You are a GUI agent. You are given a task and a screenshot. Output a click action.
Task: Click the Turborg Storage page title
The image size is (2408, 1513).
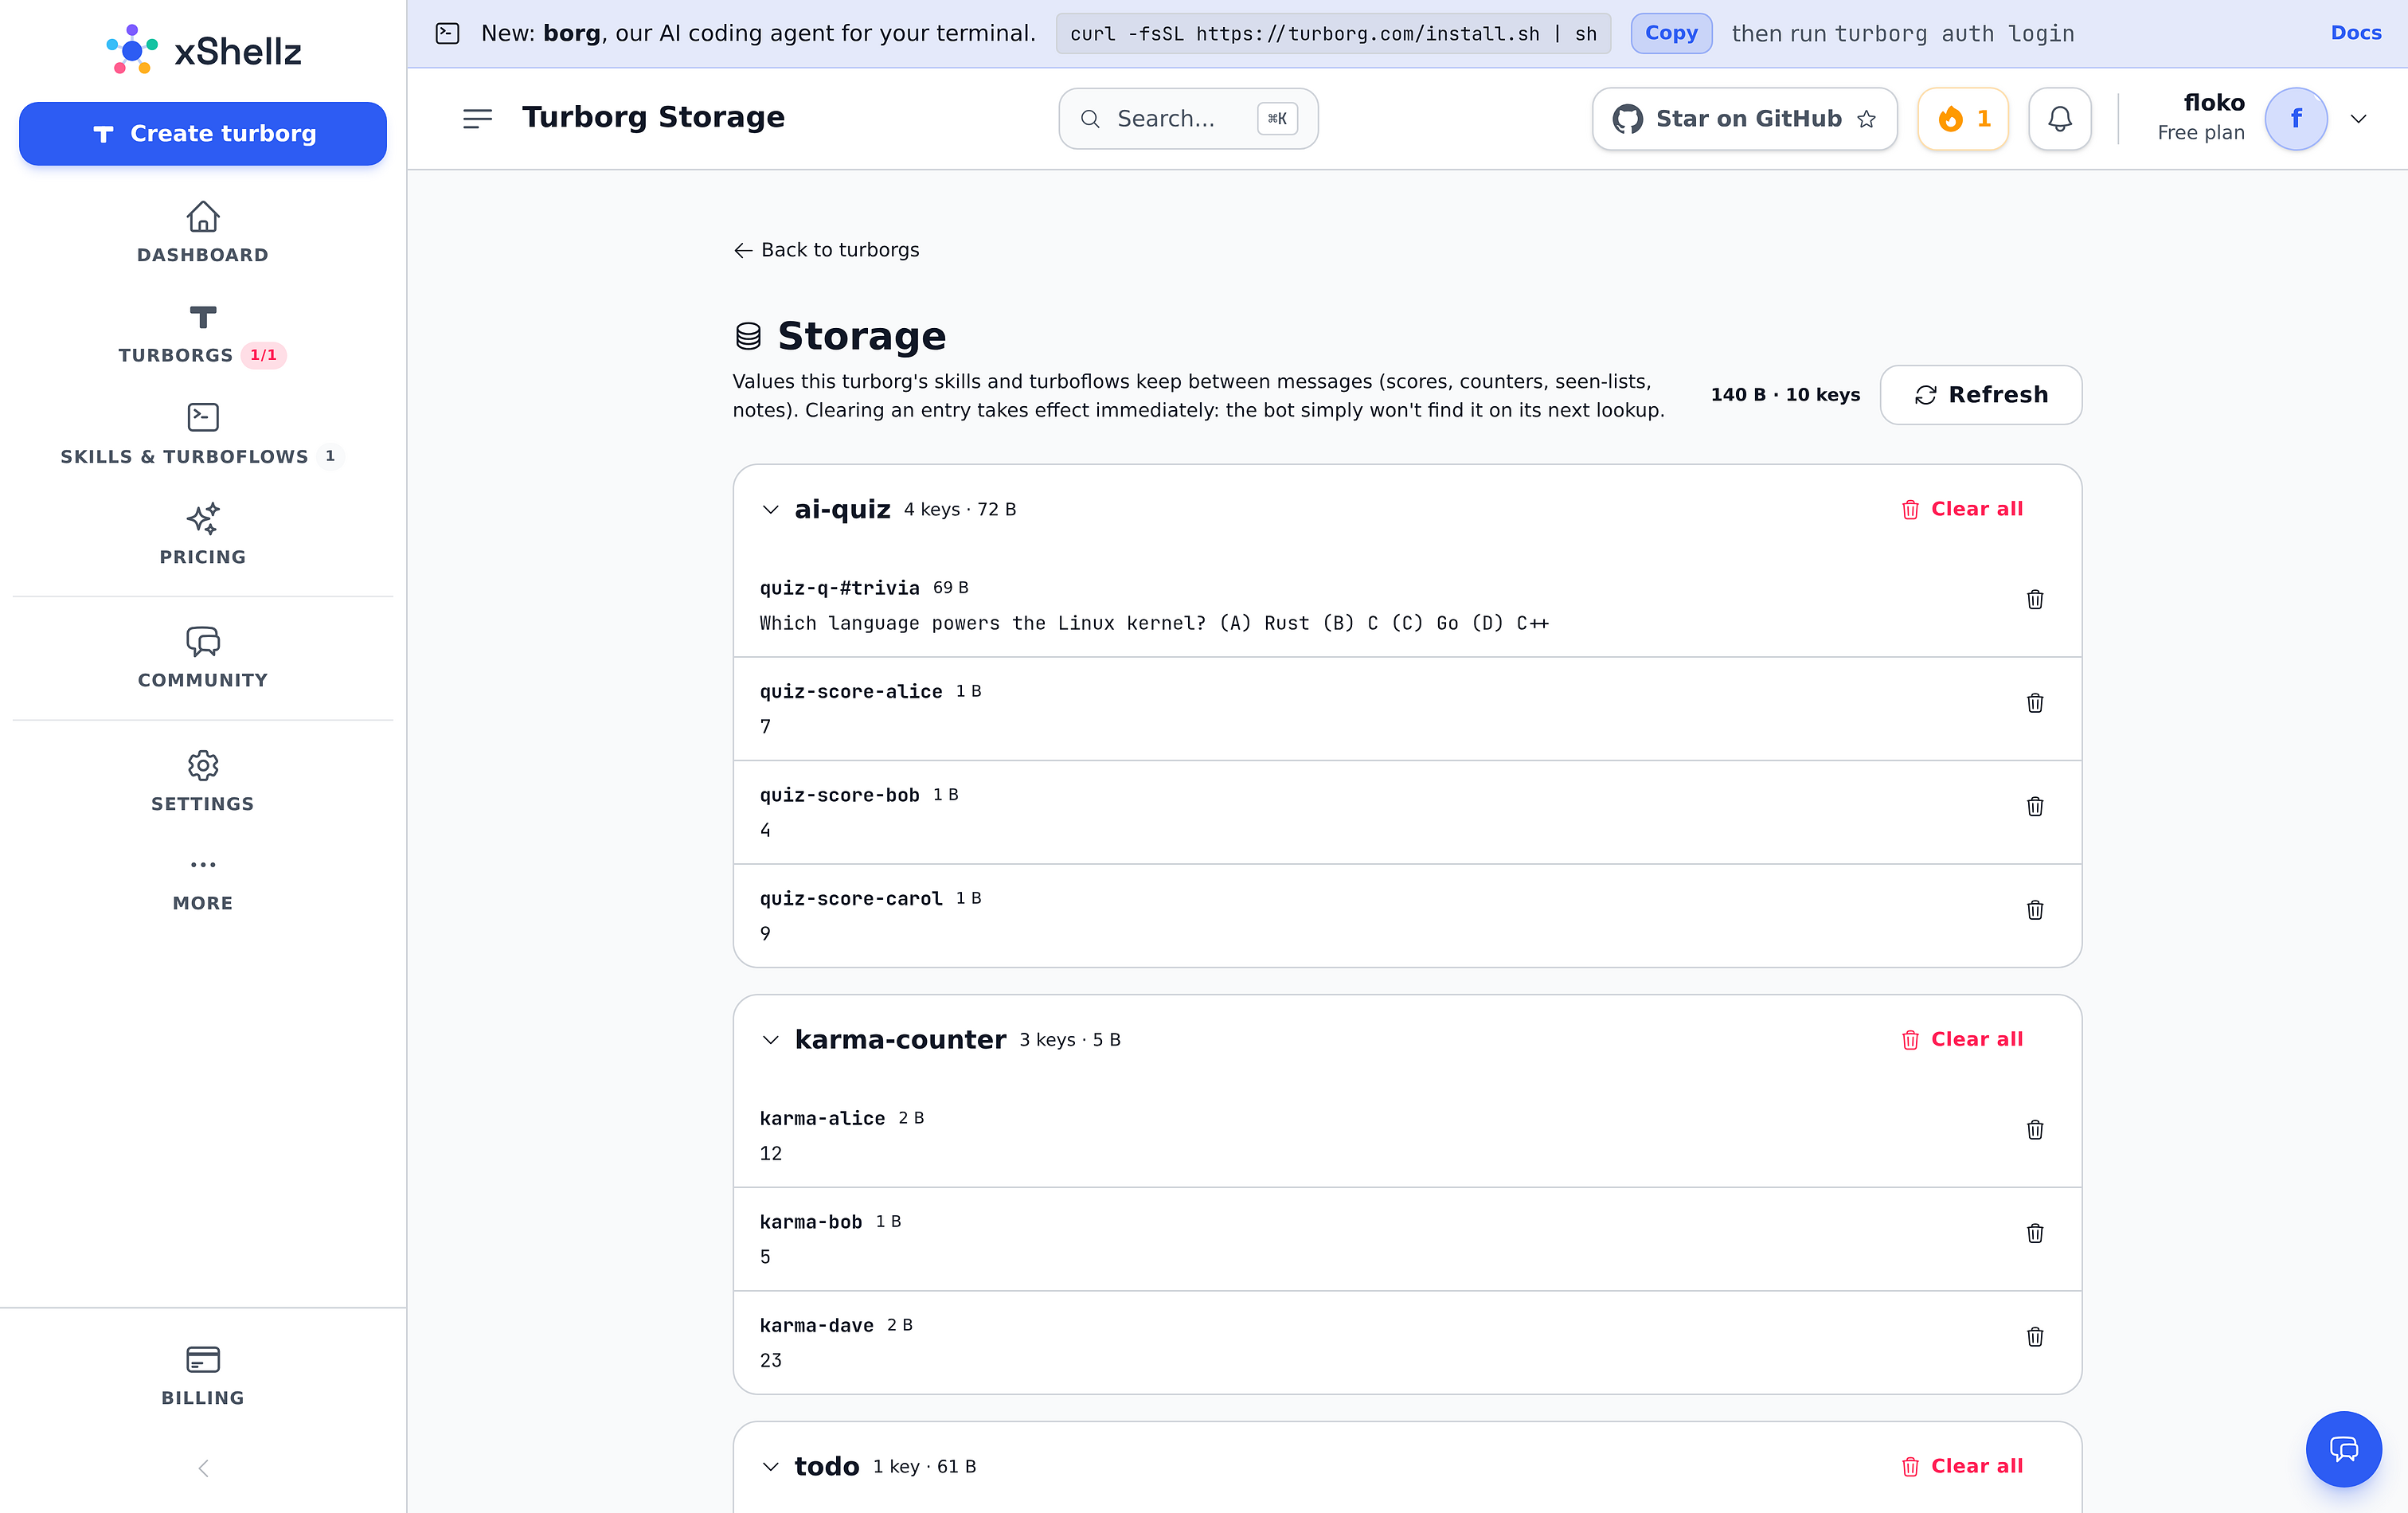(653, 117)
